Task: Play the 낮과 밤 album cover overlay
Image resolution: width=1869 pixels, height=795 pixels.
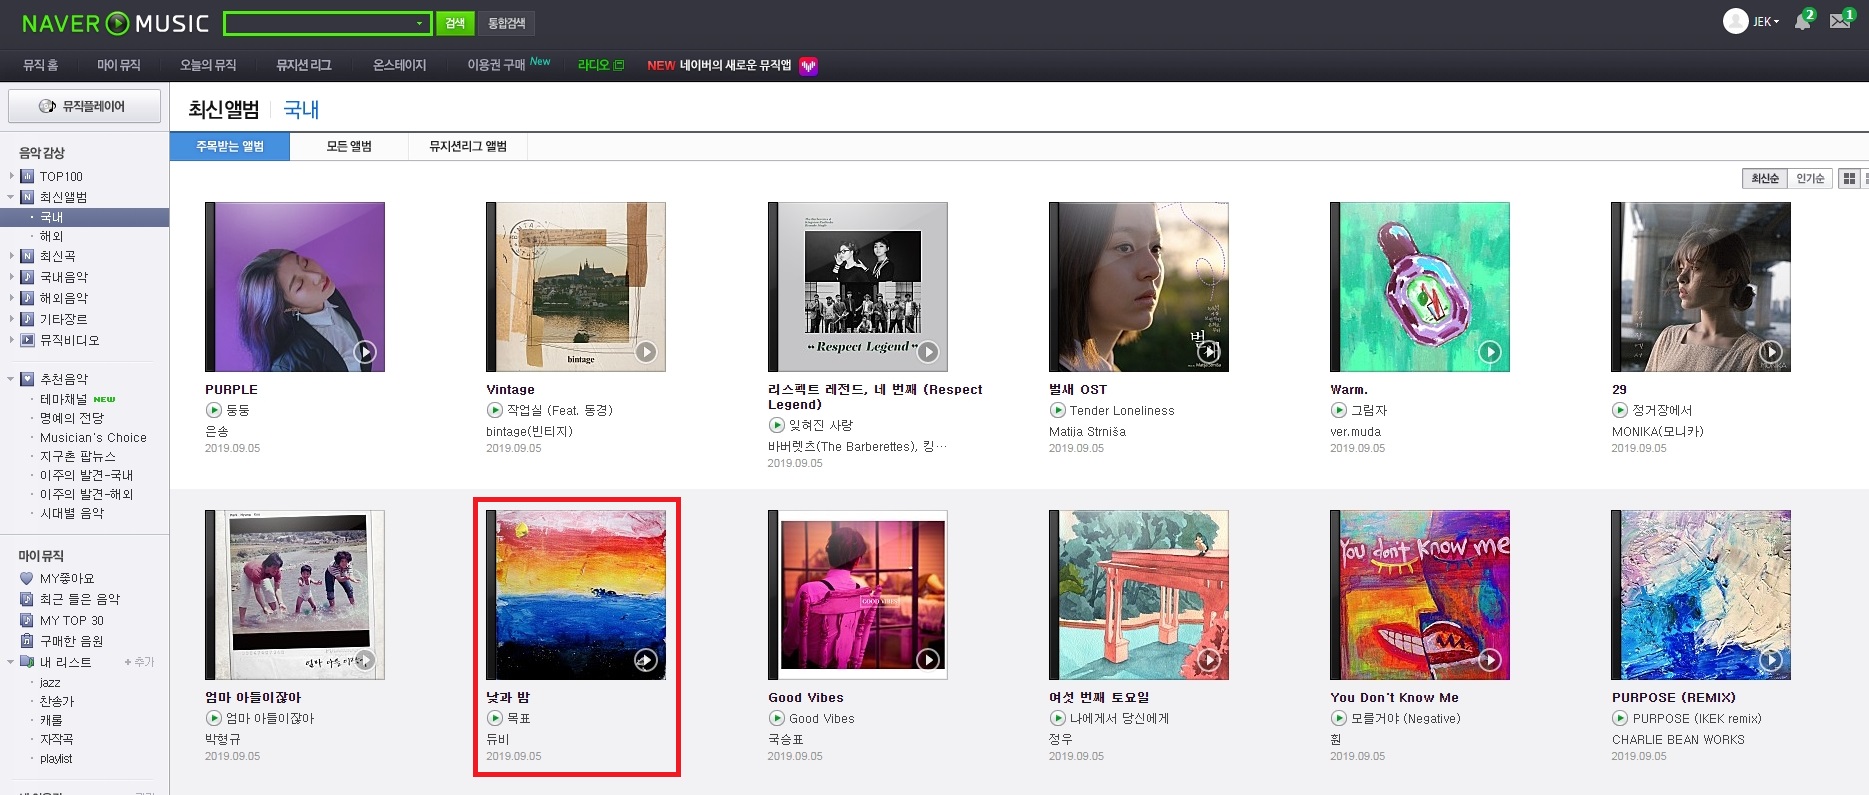Action: [646, 660]
